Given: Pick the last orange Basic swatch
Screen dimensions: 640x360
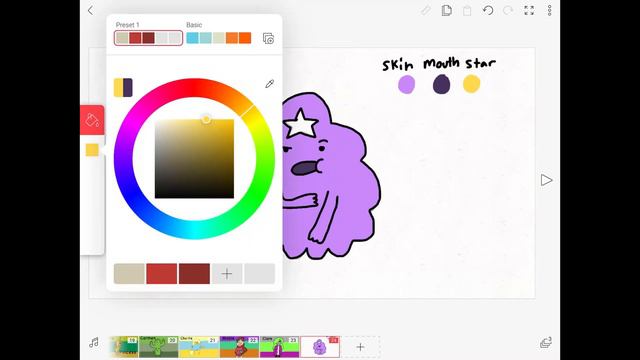Looking at the screenshot, I should [x=245, y=38].
